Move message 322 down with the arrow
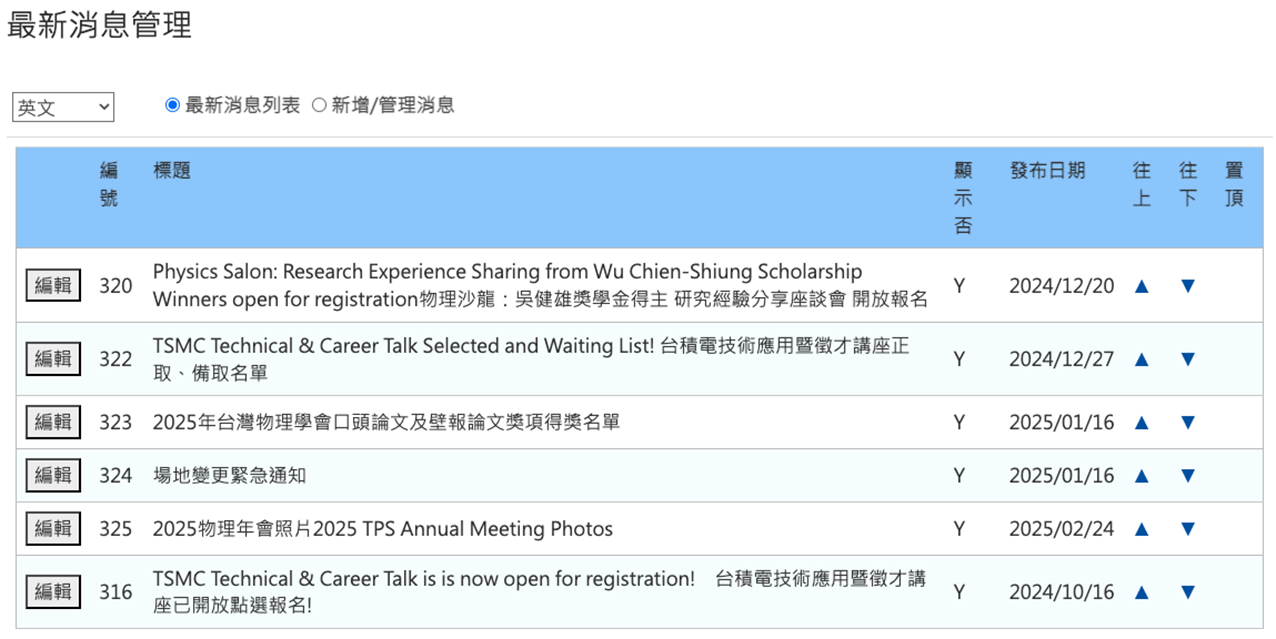1276x639 pixels. (x=1188, y=359)
